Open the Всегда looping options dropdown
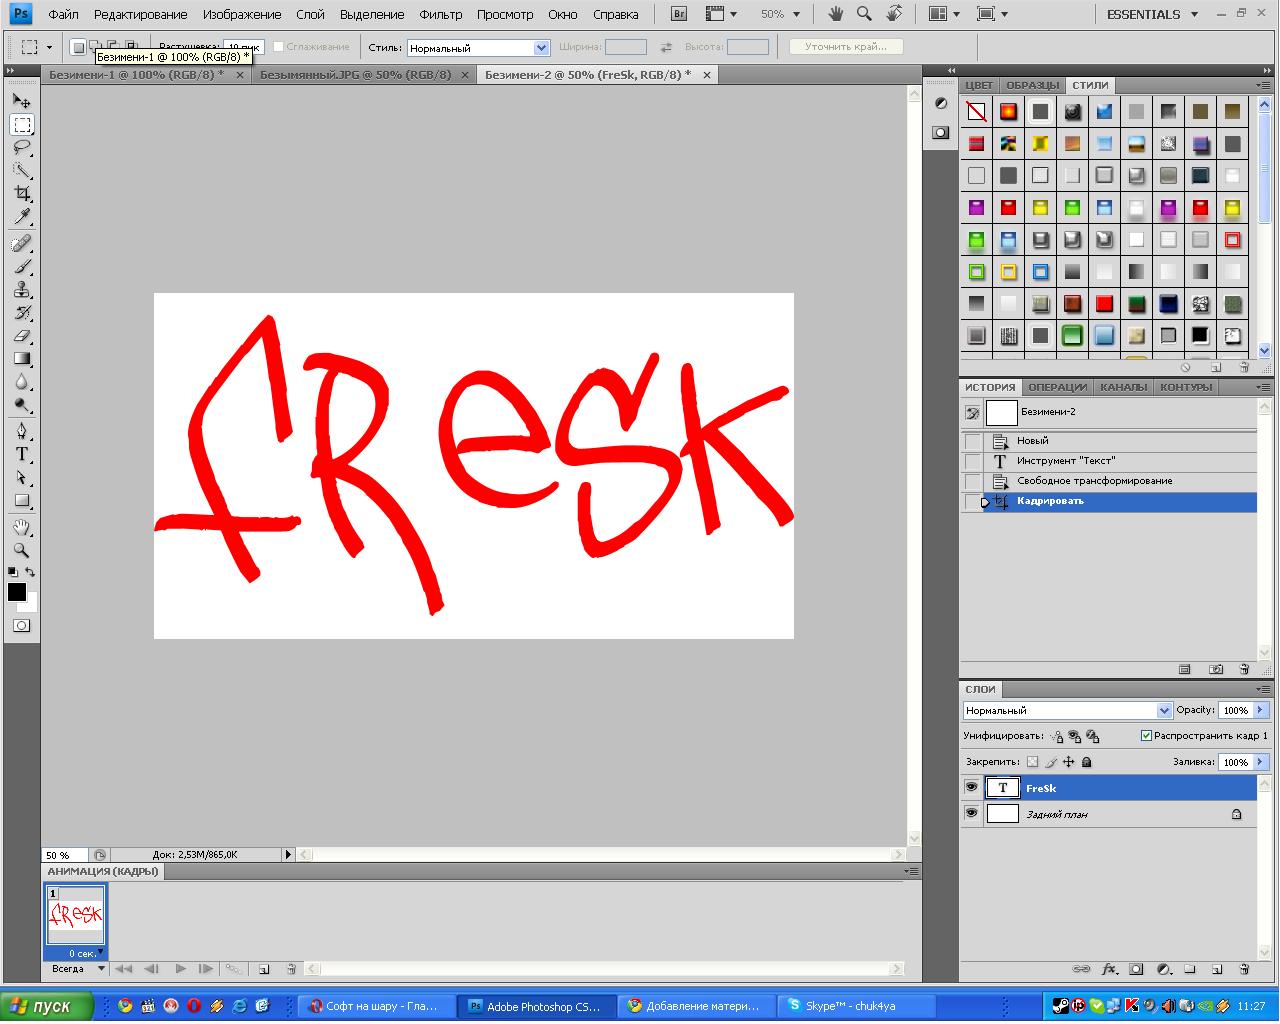The height and width of the screenshot is (1024, 1280). coord(78,969)
